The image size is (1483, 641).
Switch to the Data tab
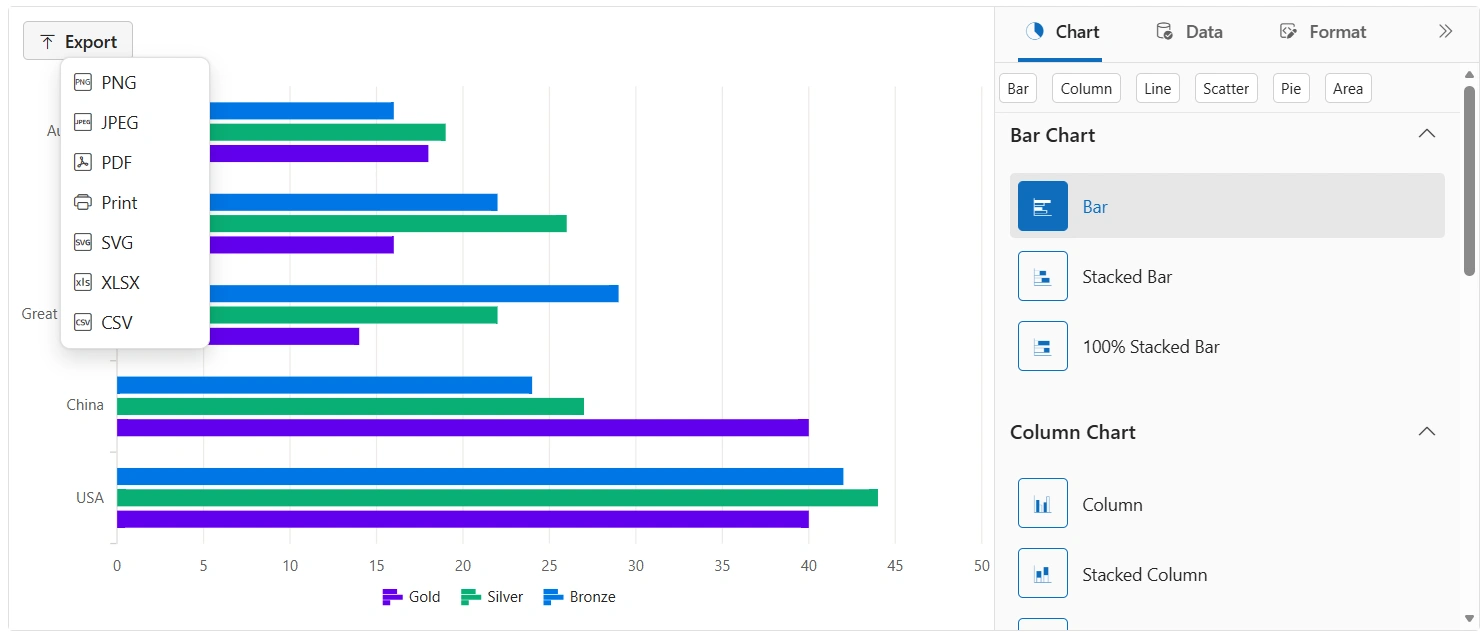coord(1189,32)
